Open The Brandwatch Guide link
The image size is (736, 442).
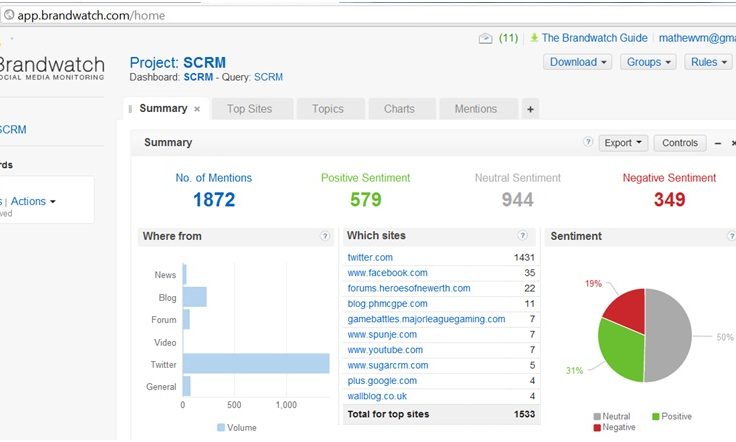coord(594,38)
